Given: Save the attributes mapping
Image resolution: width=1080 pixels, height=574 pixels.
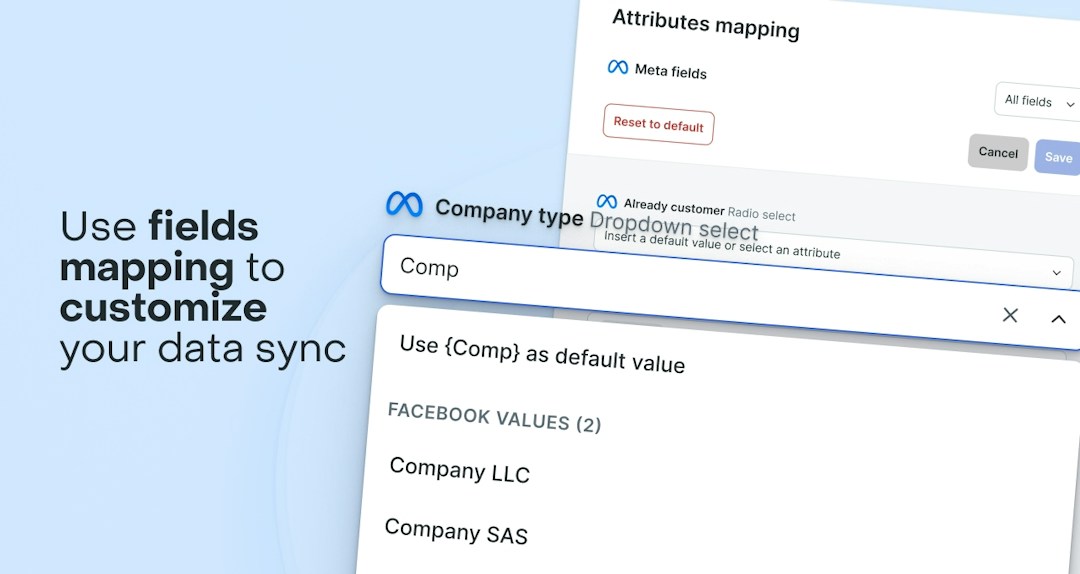Looking at the screenshot, I should (1058, 157).
